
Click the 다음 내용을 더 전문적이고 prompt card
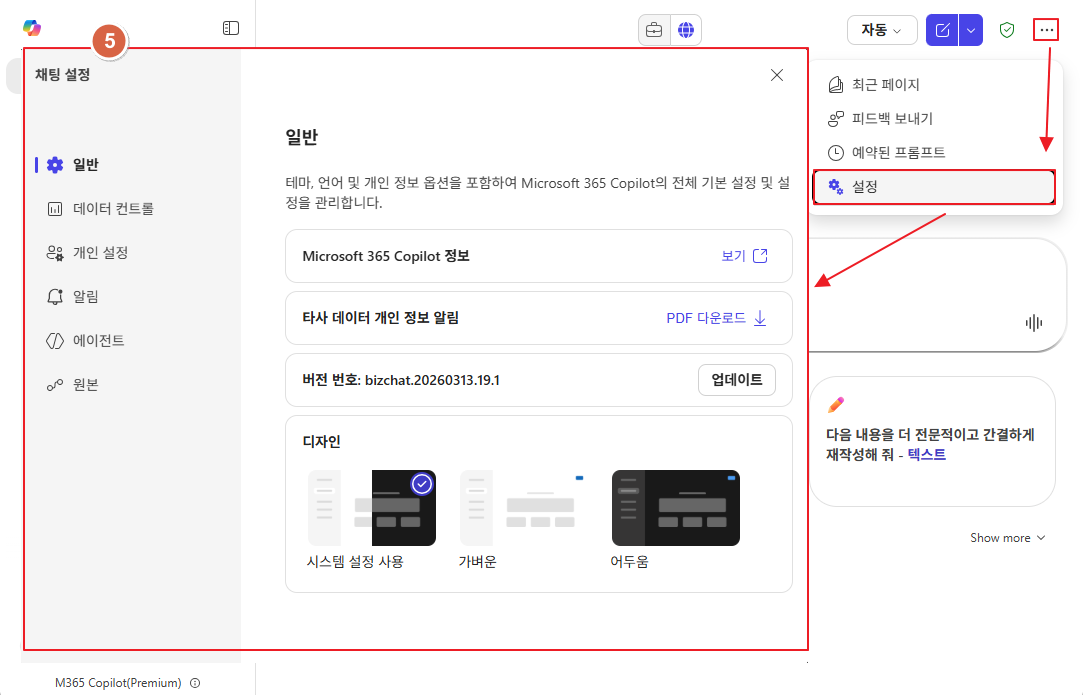932,442
